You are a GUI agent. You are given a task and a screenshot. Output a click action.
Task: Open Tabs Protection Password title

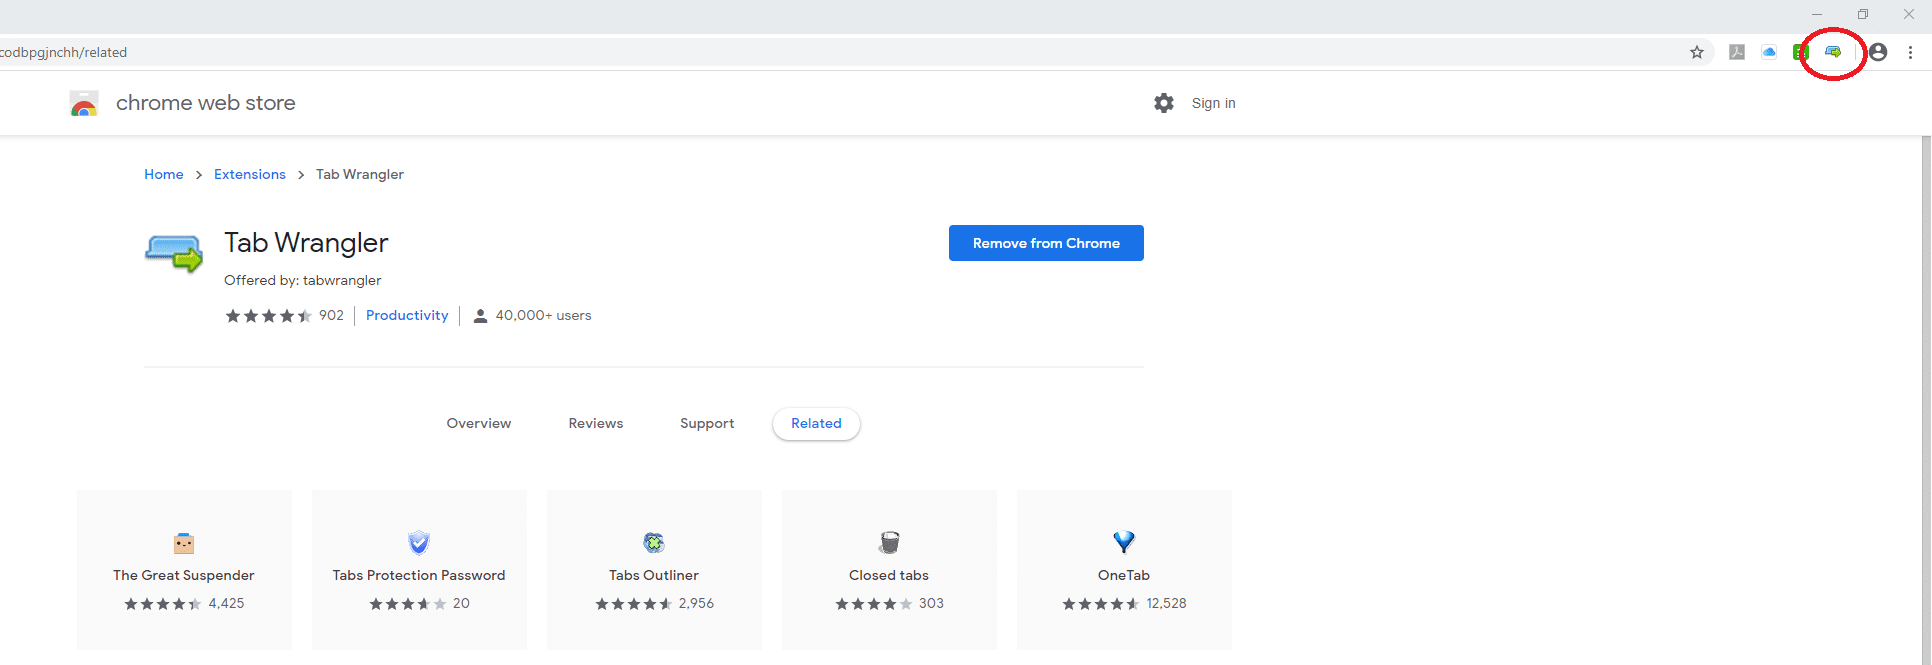tap(419, 575)
